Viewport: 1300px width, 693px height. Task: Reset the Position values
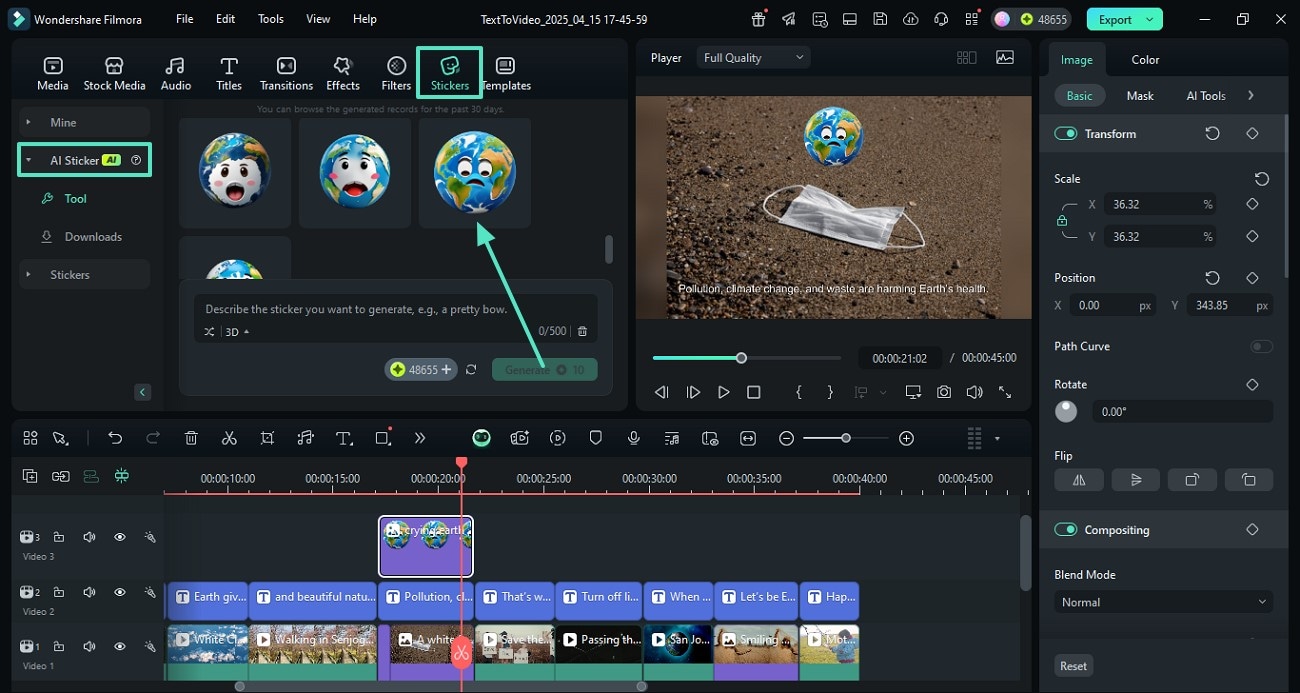(x=1212, y=278)
